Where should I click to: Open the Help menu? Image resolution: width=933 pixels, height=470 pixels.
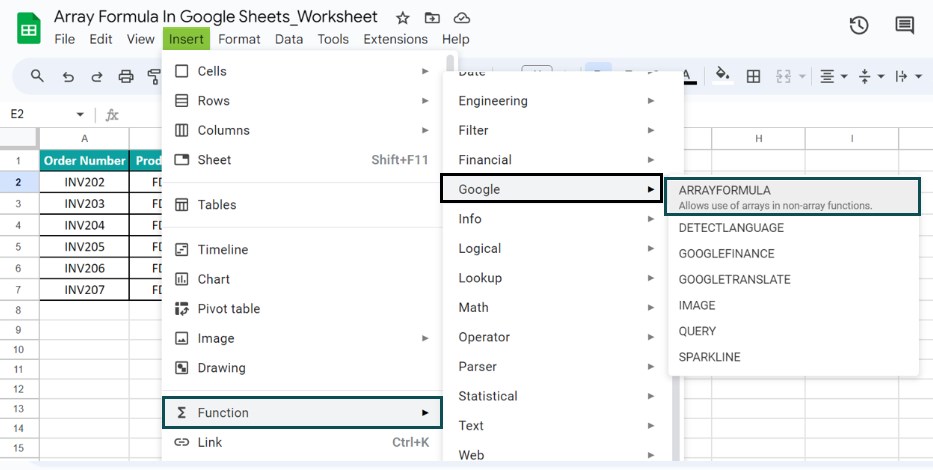(x=456, y=39)
